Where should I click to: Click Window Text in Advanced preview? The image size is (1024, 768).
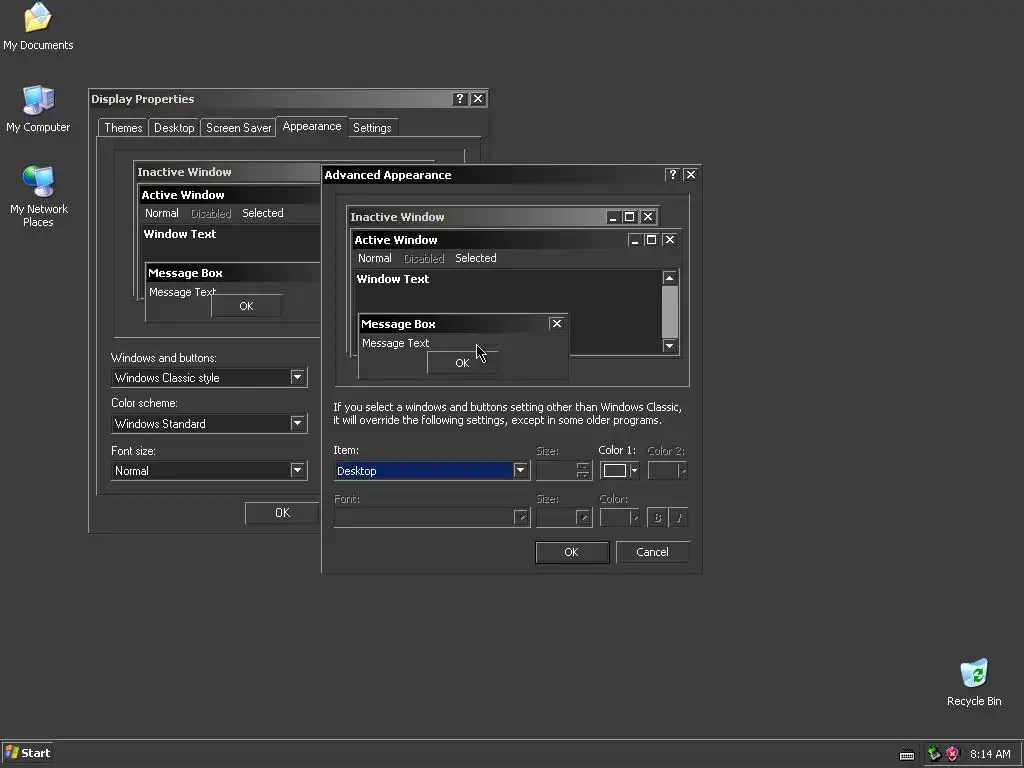[392, 279]
